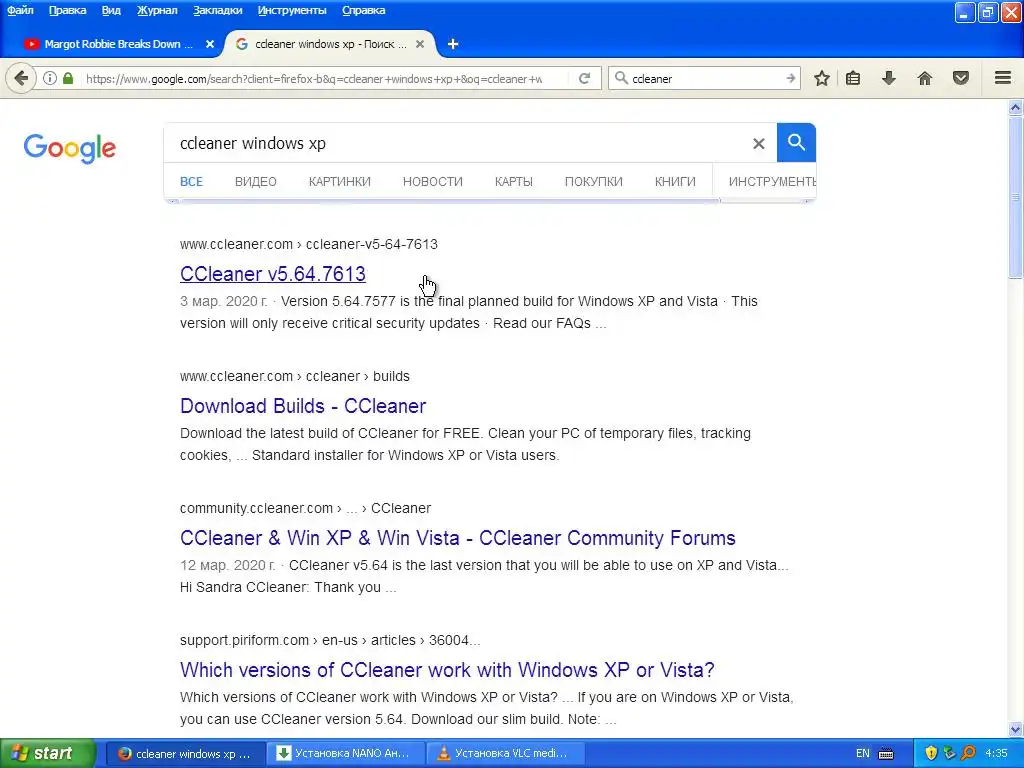The height and width of the screenshot is (768, 1024).
Task: Open a new tab with plus icon
Action: tap(453, 44)
